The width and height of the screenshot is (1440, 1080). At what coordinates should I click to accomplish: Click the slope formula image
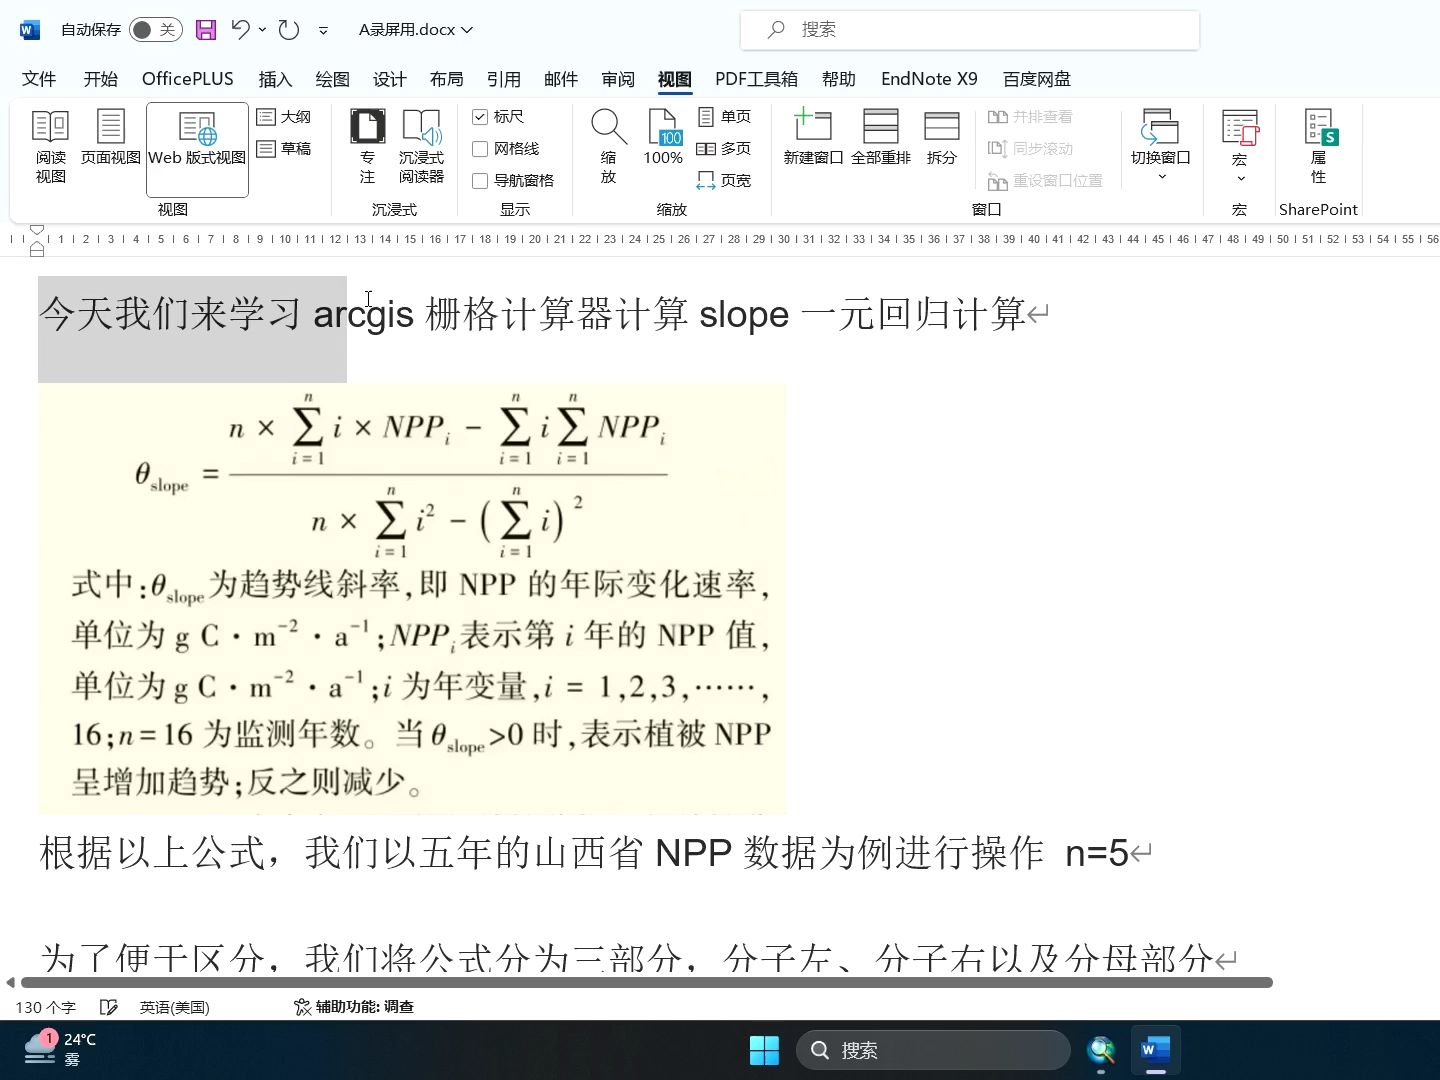coord(412,599)
